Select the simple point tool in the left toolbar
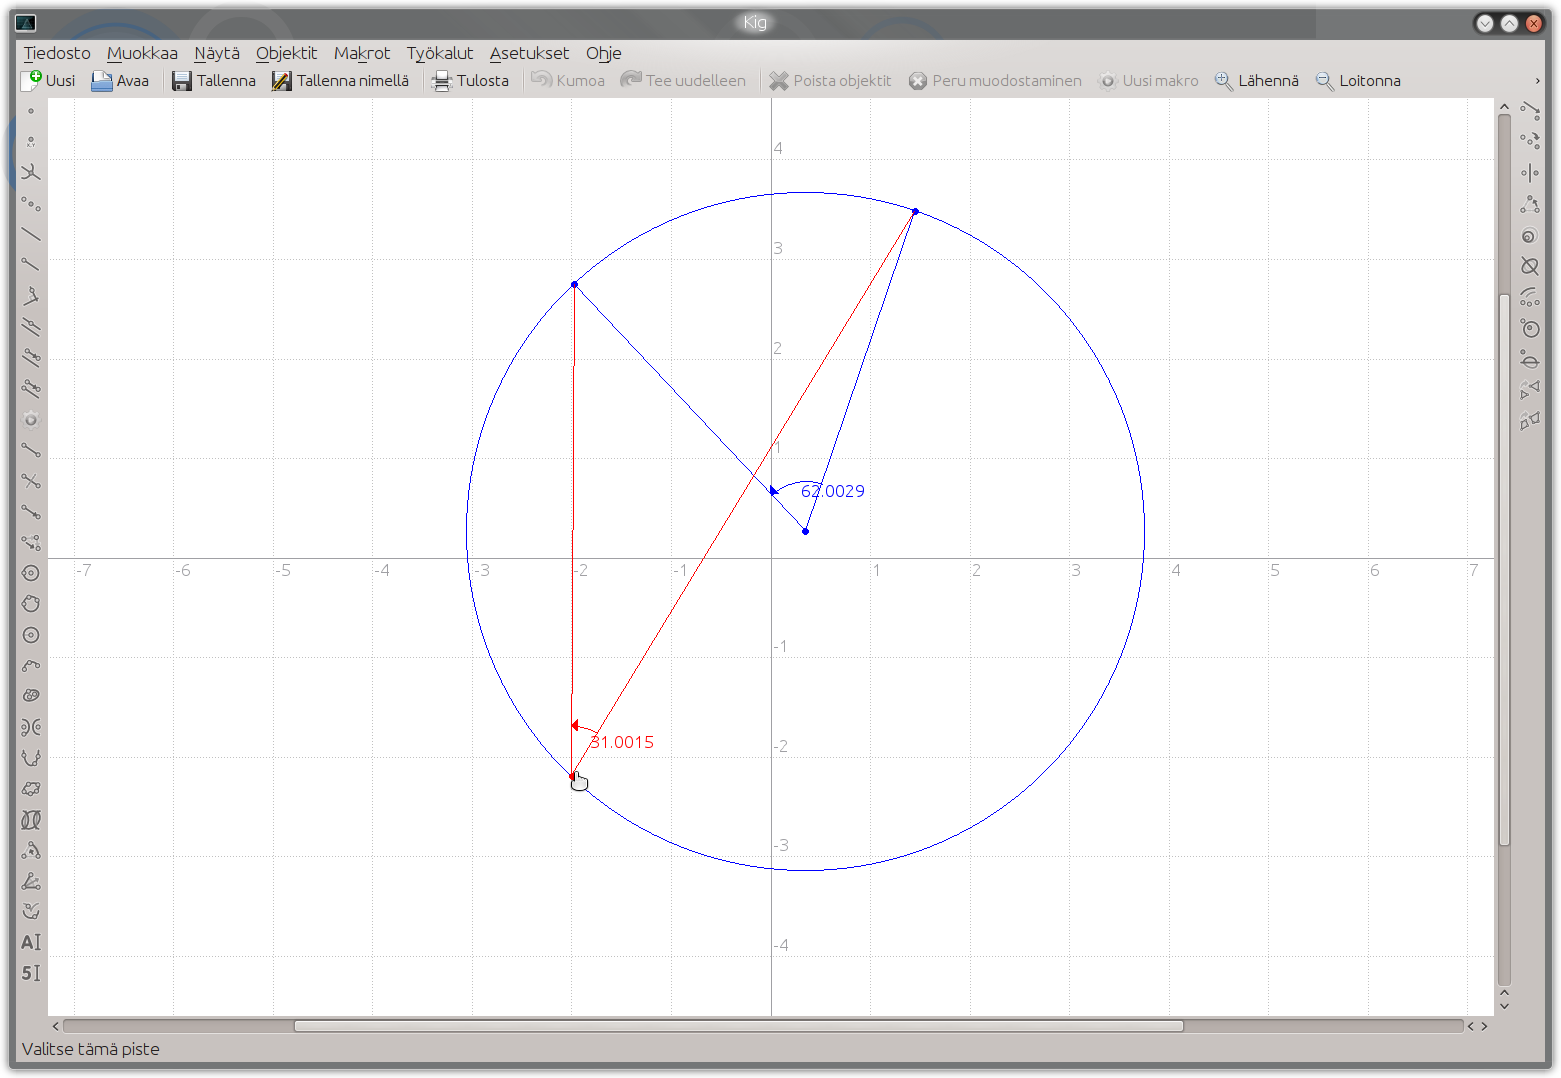This screenshot has height=1078, width=1561. [x=31, y=111]
